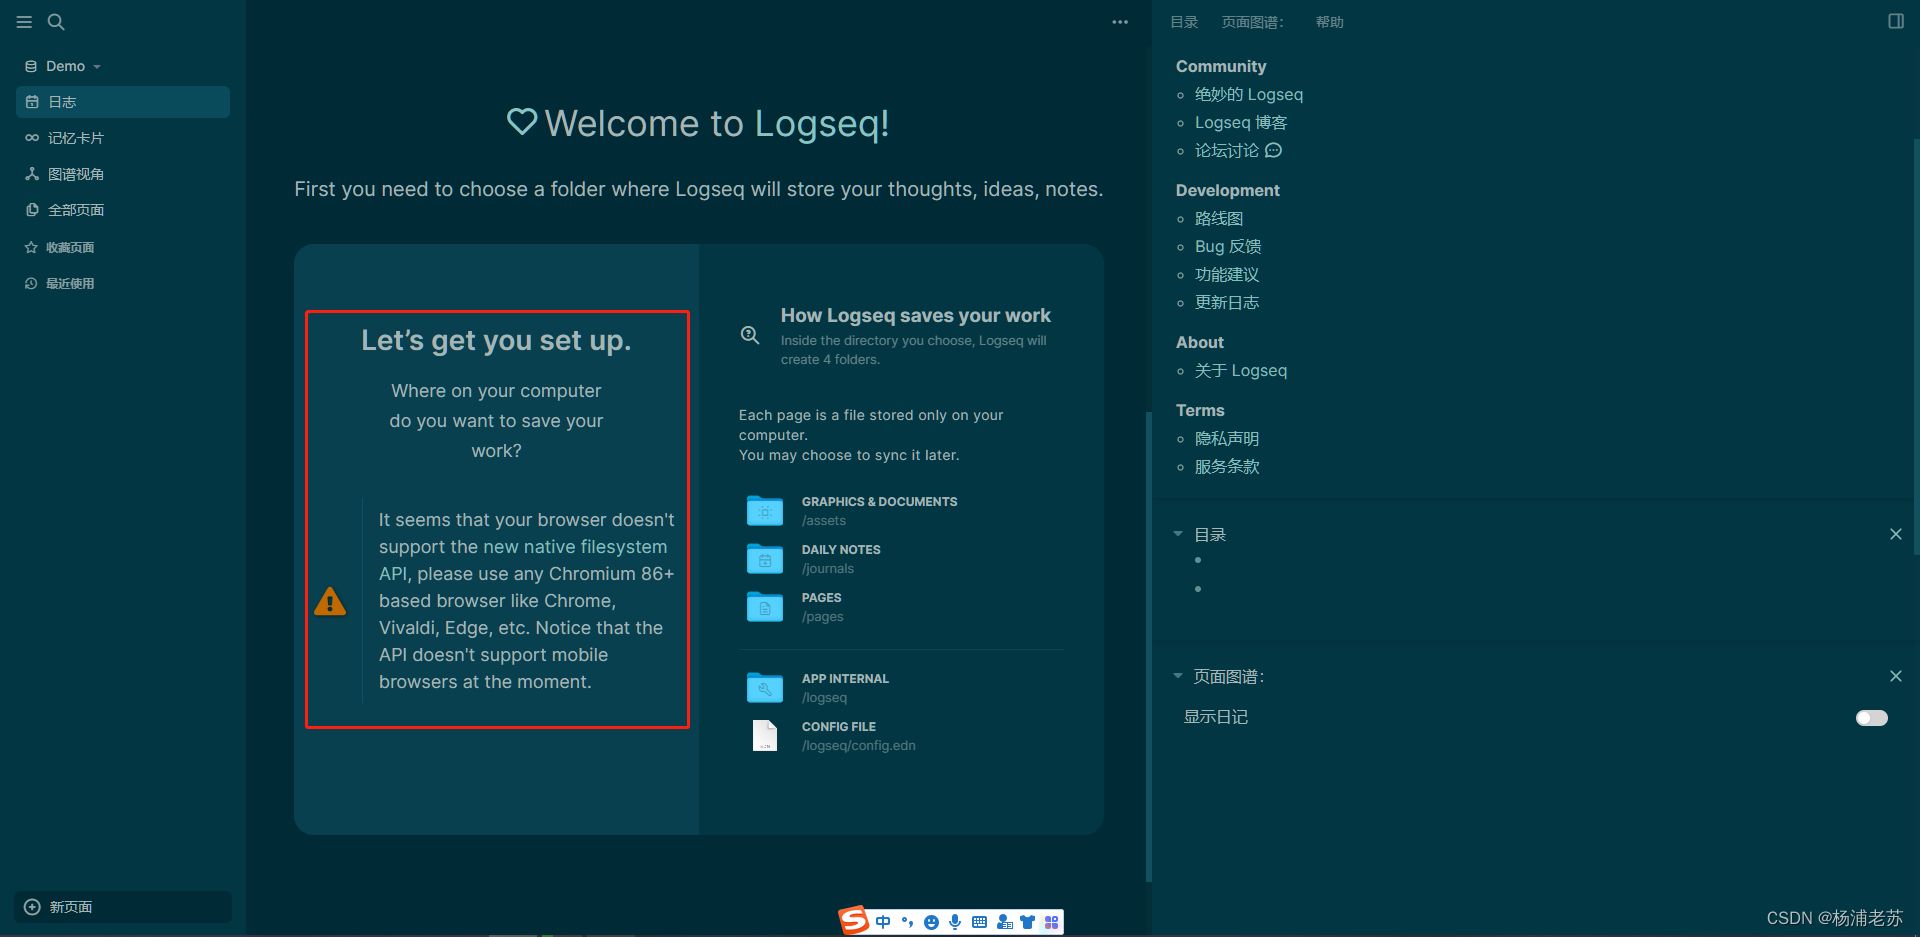Click the microphone voice input icon
Image resolution: width=1920 pixels, height=937 pixels.
click(x=955, y=922)
